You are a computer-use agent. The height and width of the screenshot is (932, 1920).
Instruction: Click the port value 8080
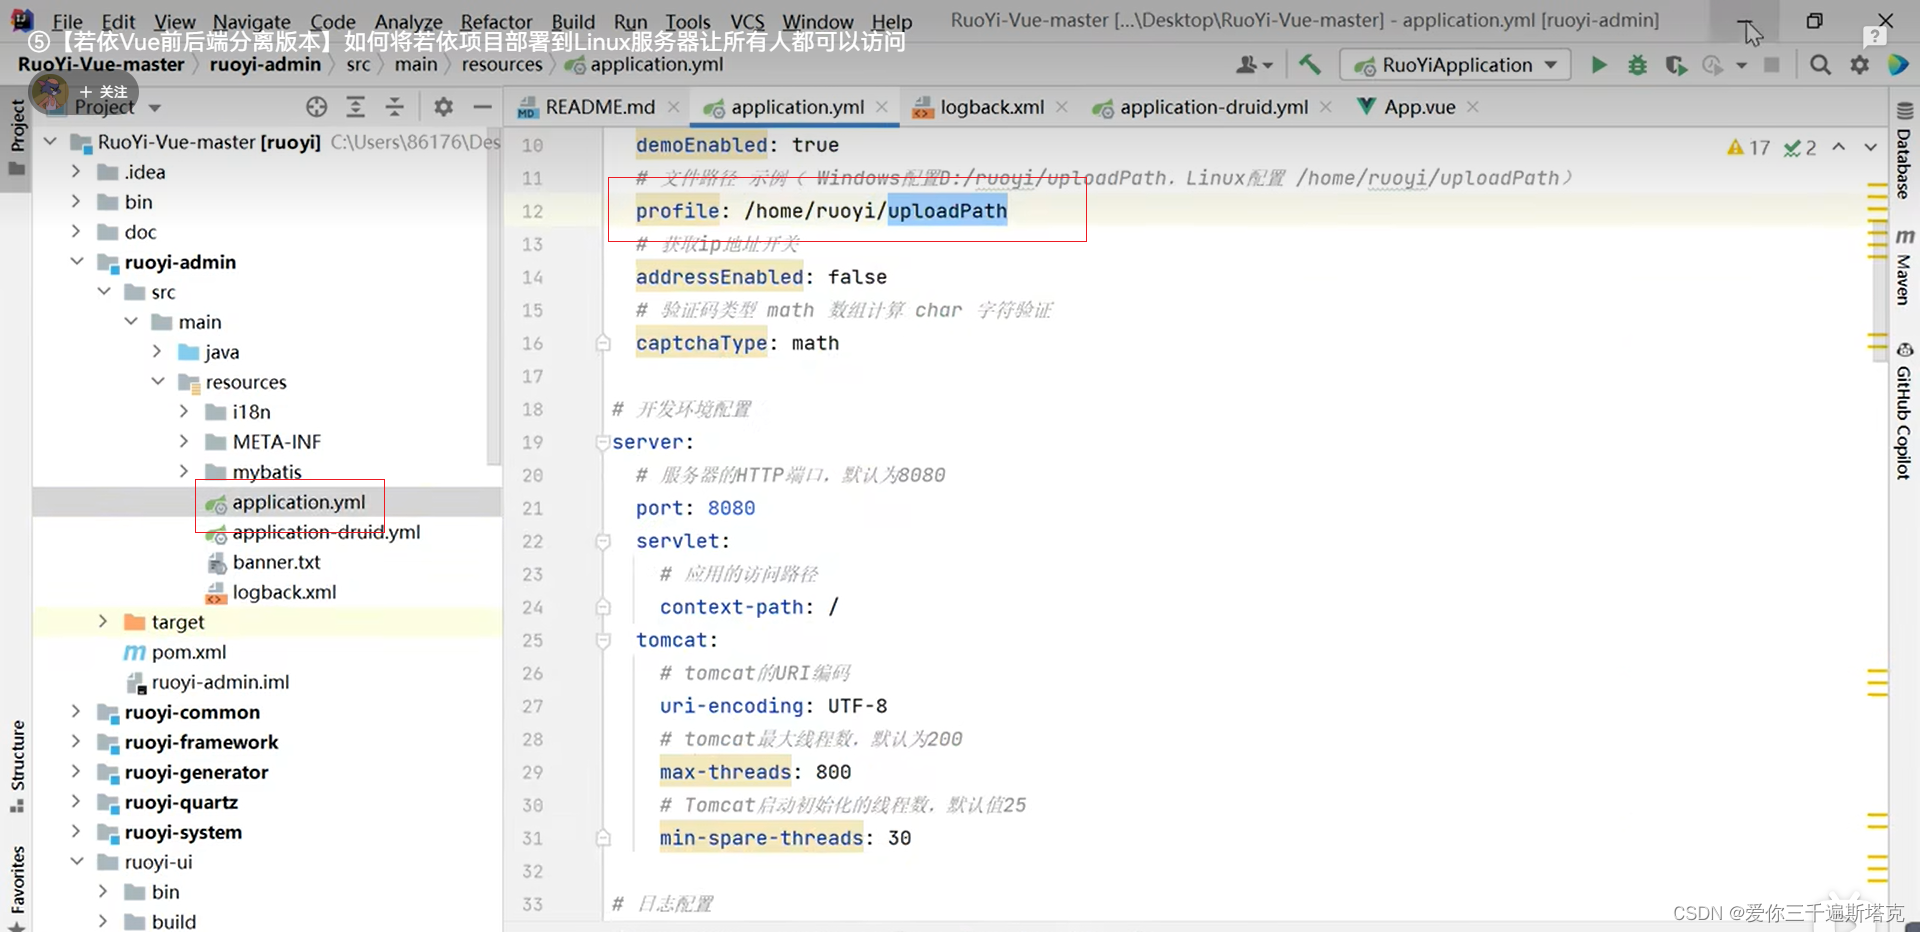(731, 508)
